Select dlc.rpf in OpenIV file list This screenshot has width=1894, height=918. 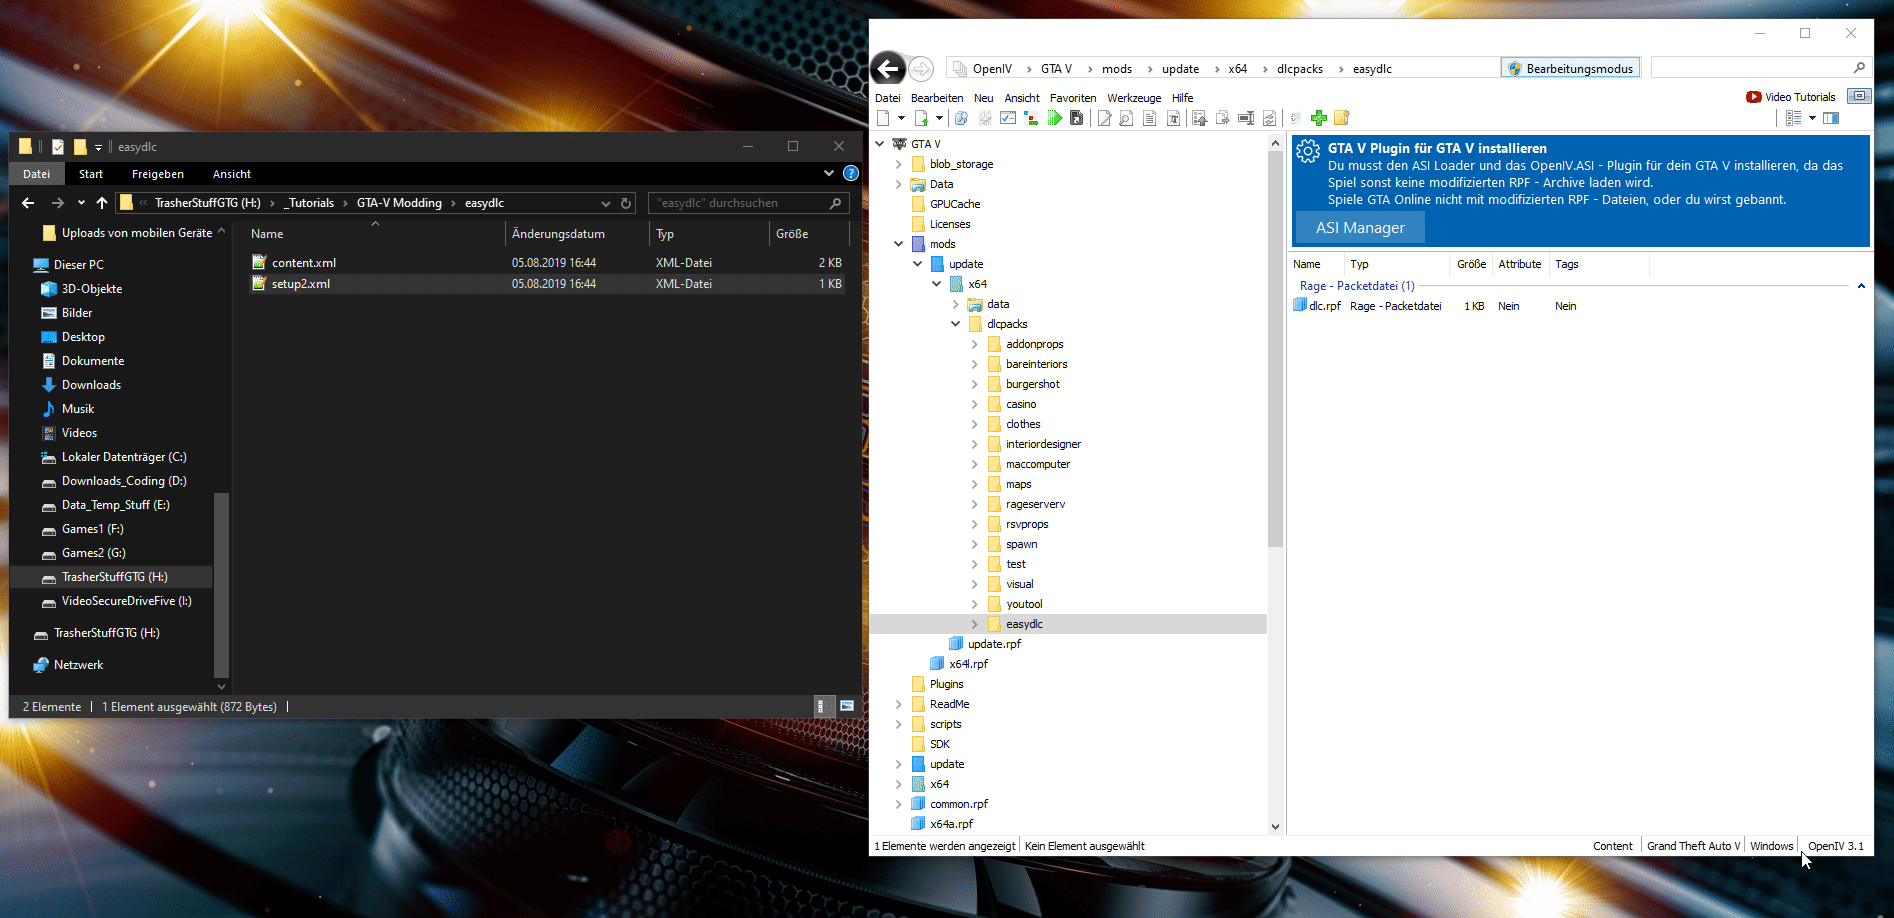pyautogui.click(x=1316, y=306)
